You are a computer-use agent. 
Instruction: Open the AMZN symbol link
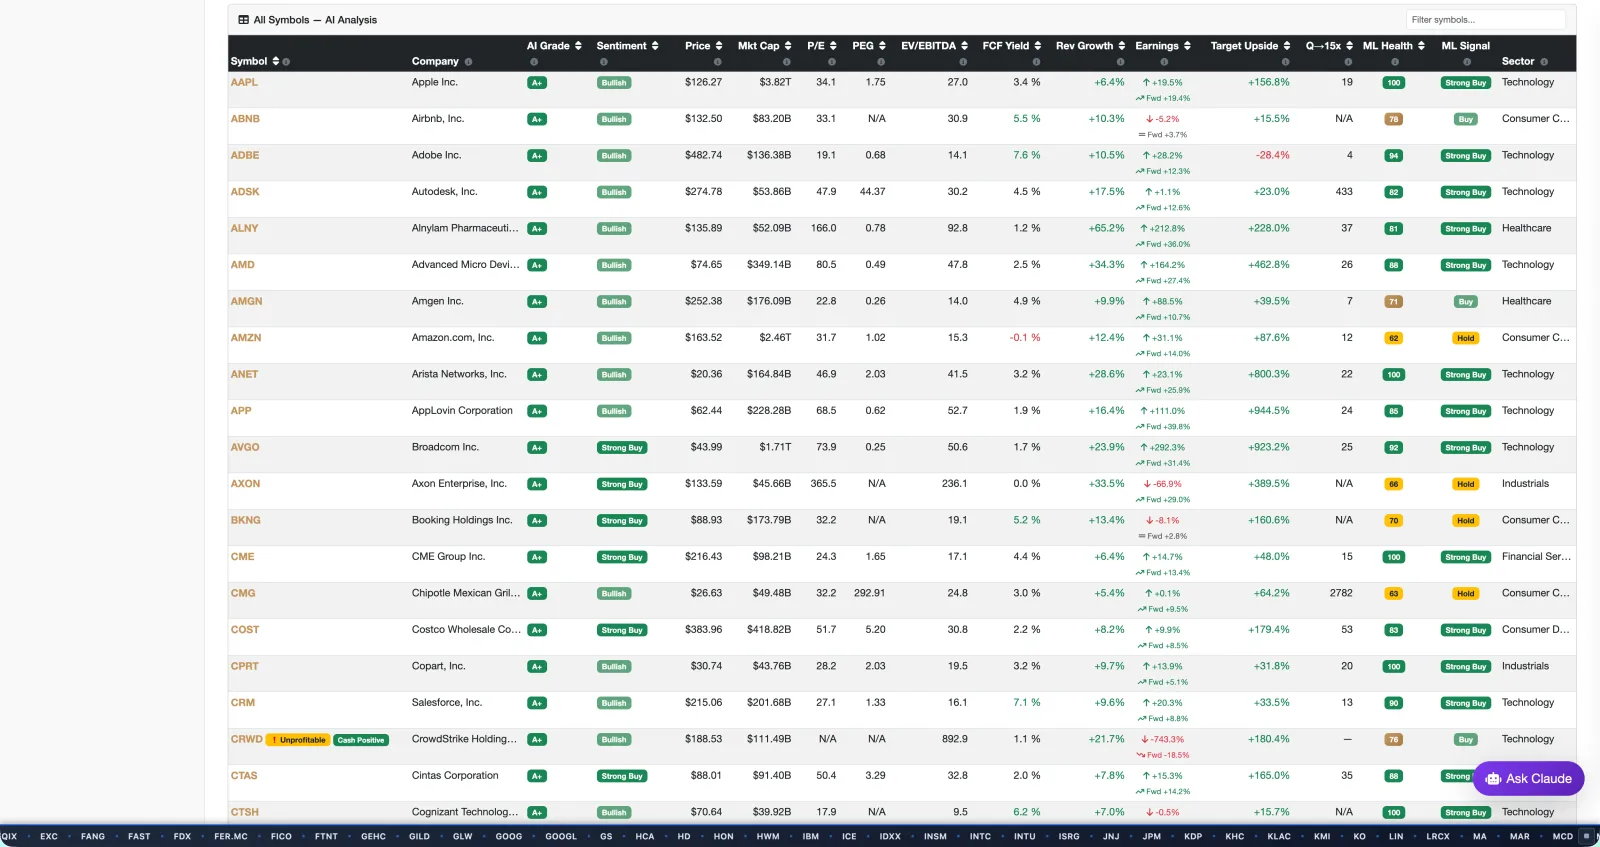(246, 338)
